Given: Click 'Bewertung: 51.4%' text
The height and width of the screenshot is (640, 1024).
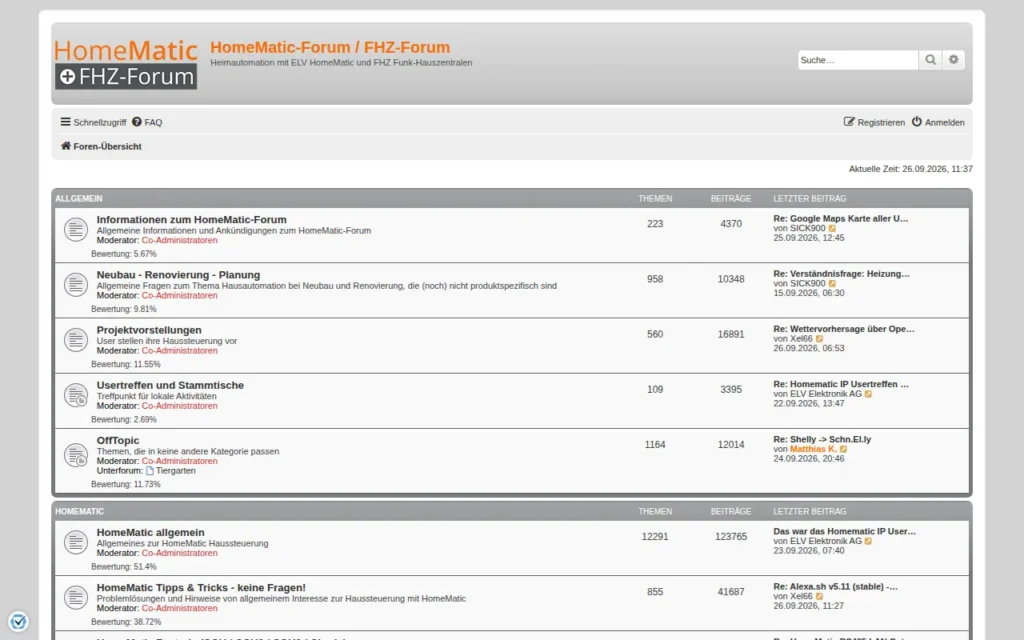Looking at the screenshot, I should [124, 567].
